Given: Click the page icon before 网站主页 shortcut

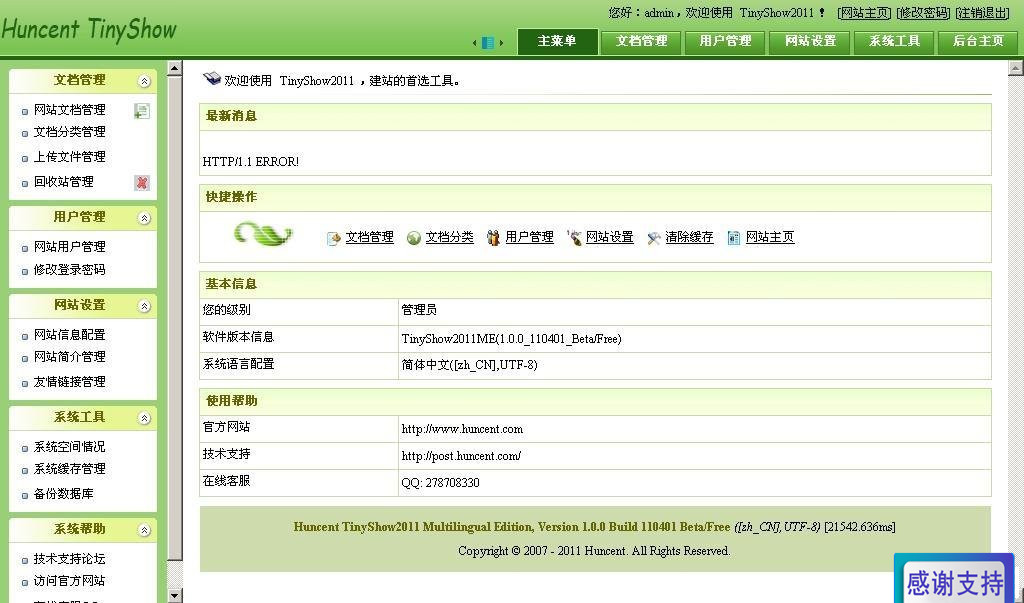Looking at the screenshot, I should (x=734, y=238).
